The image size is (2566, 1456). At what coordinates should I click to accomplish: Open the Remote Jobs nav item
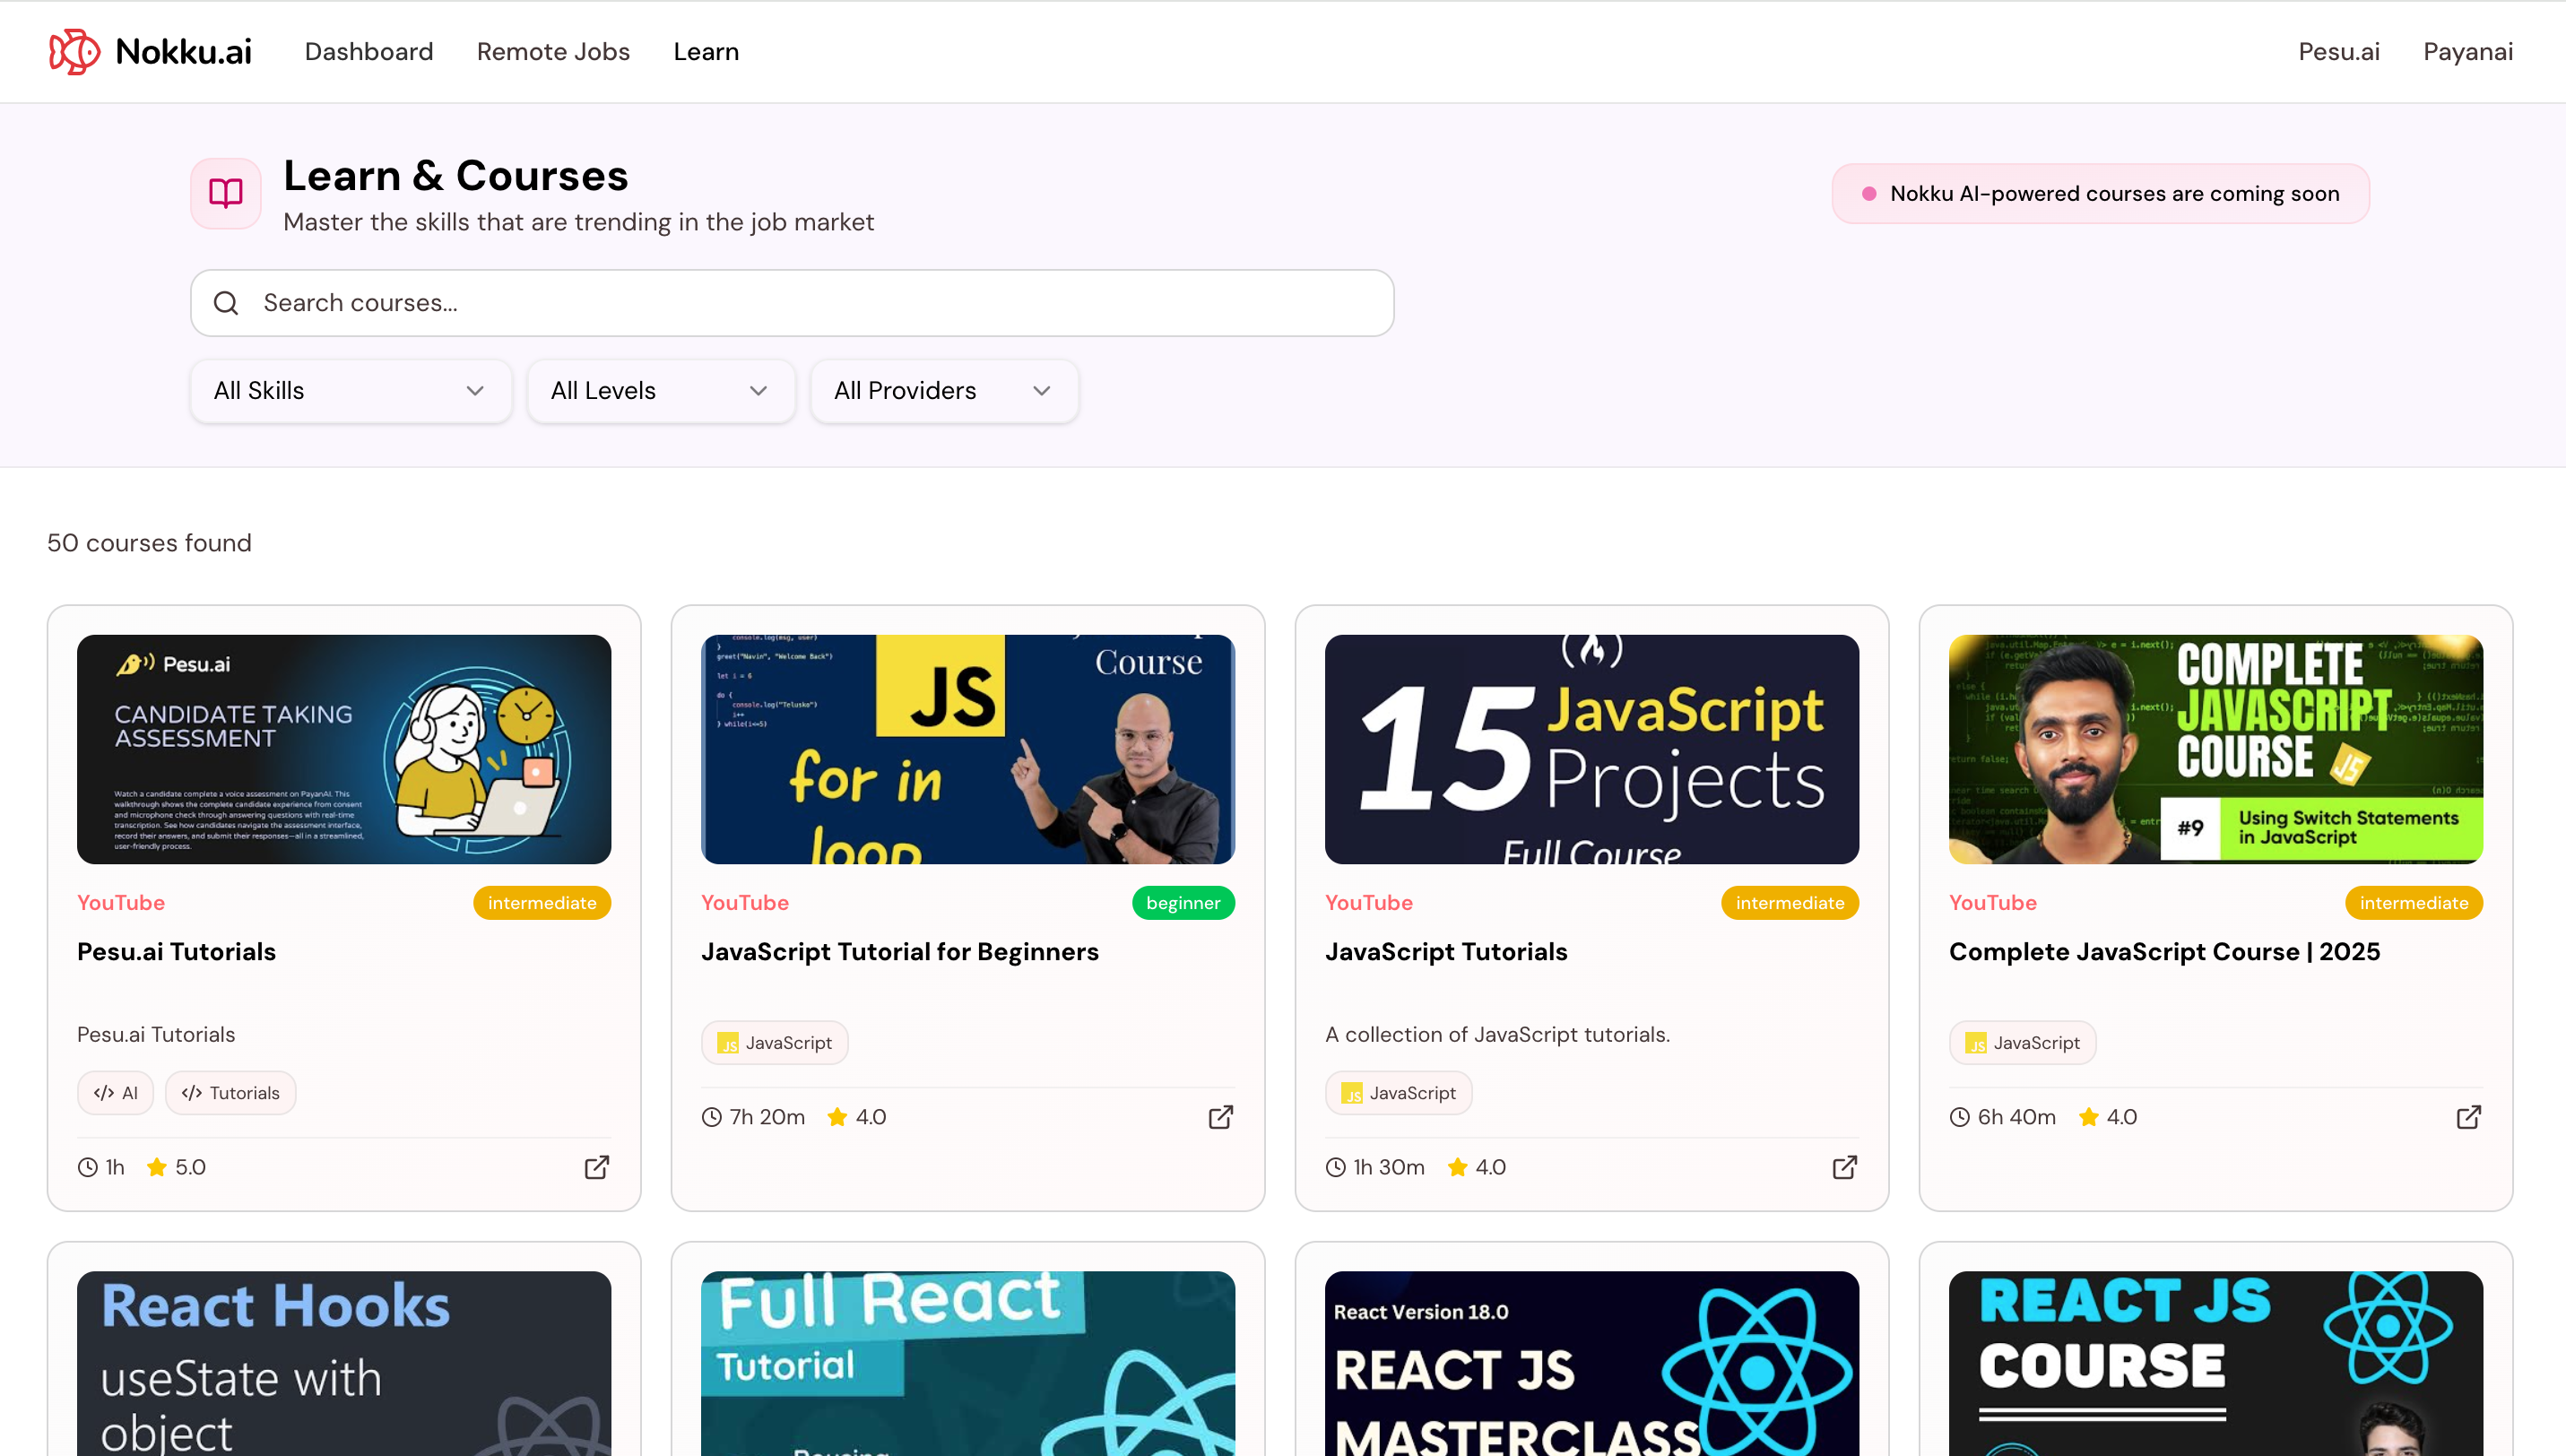tap(553, 51)
